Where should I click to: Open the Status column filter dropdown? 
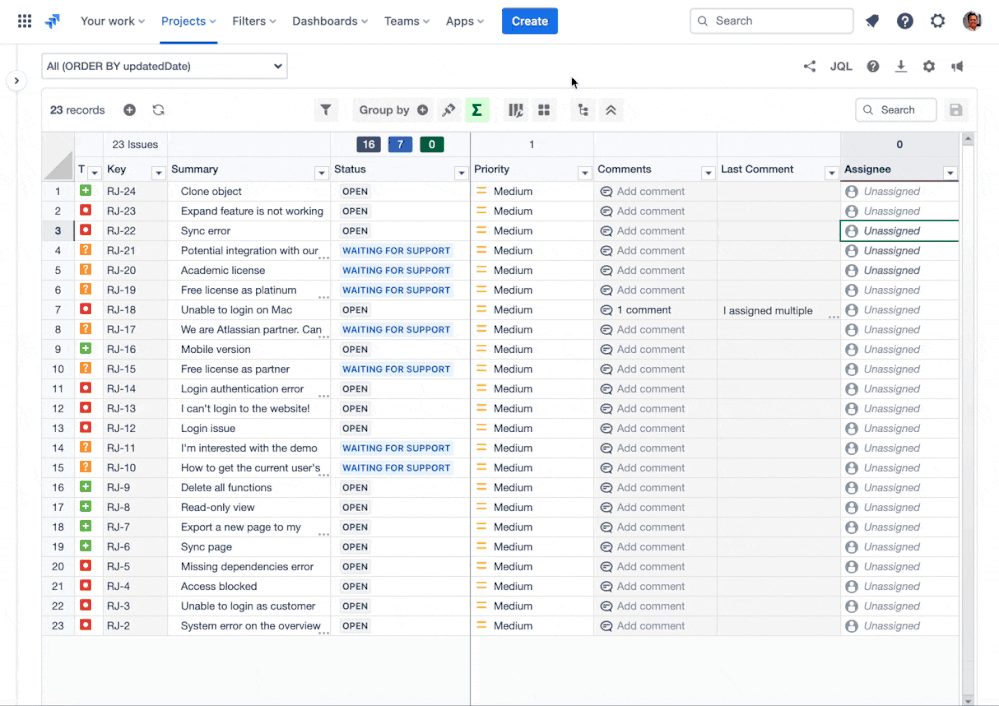pos(461,173)
